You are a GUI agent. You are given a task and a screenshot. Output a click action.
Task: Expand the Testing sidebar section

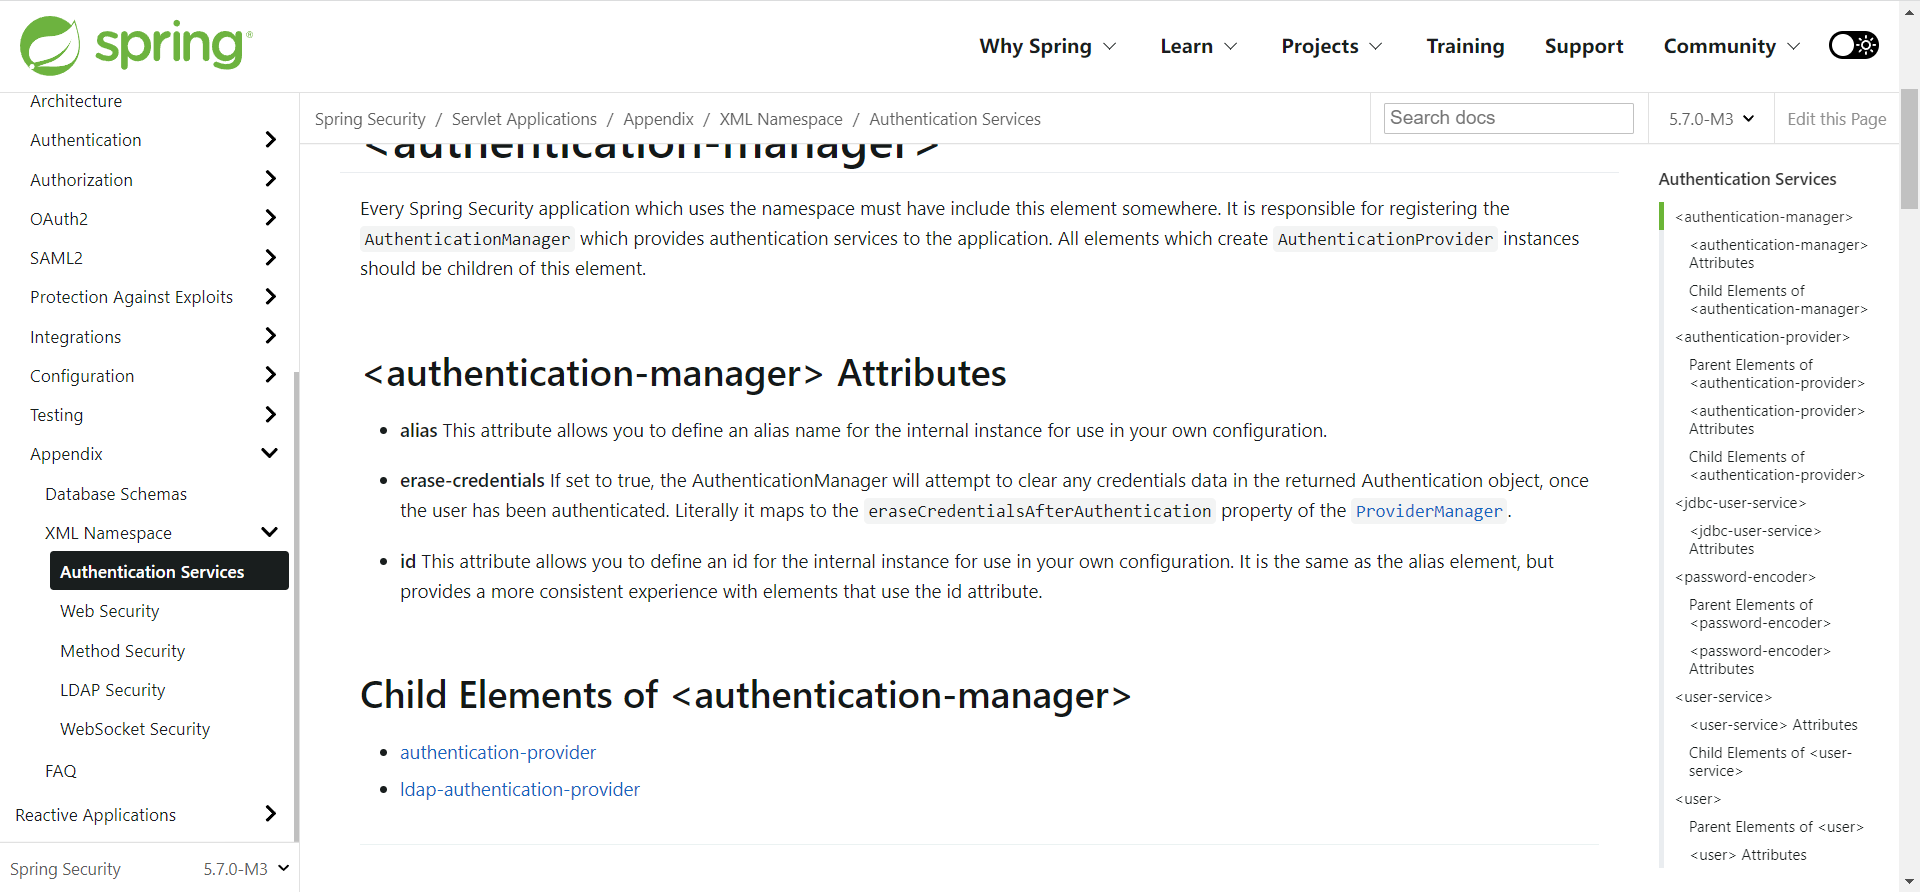click(x=270, y=414)
